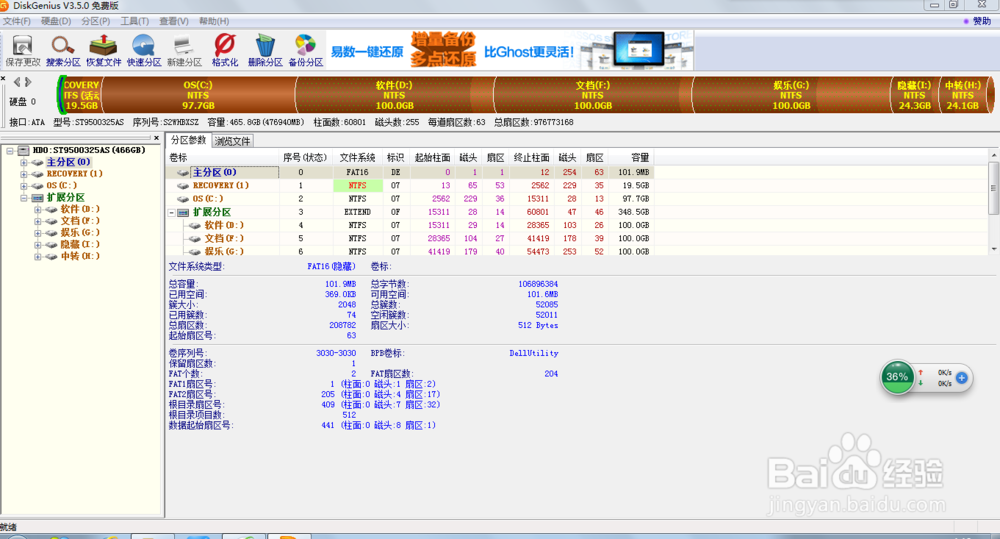Viewport: 1000px width, 539px height.
Task: Go to previous disk with left arrow
Action: click(x=17, y=82)
